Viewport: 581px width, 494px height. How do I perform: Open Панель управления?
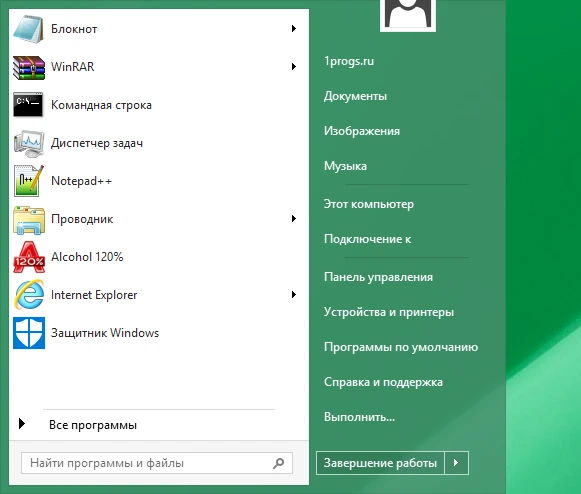click(378, 277)
